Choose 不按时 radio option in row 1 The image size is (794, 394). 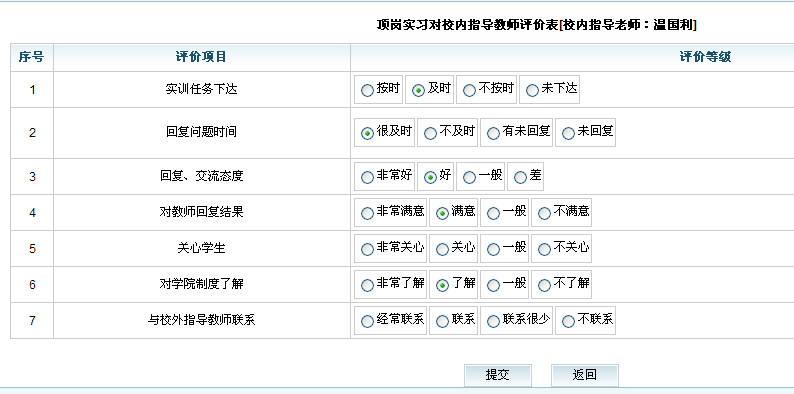click(469, 91)
